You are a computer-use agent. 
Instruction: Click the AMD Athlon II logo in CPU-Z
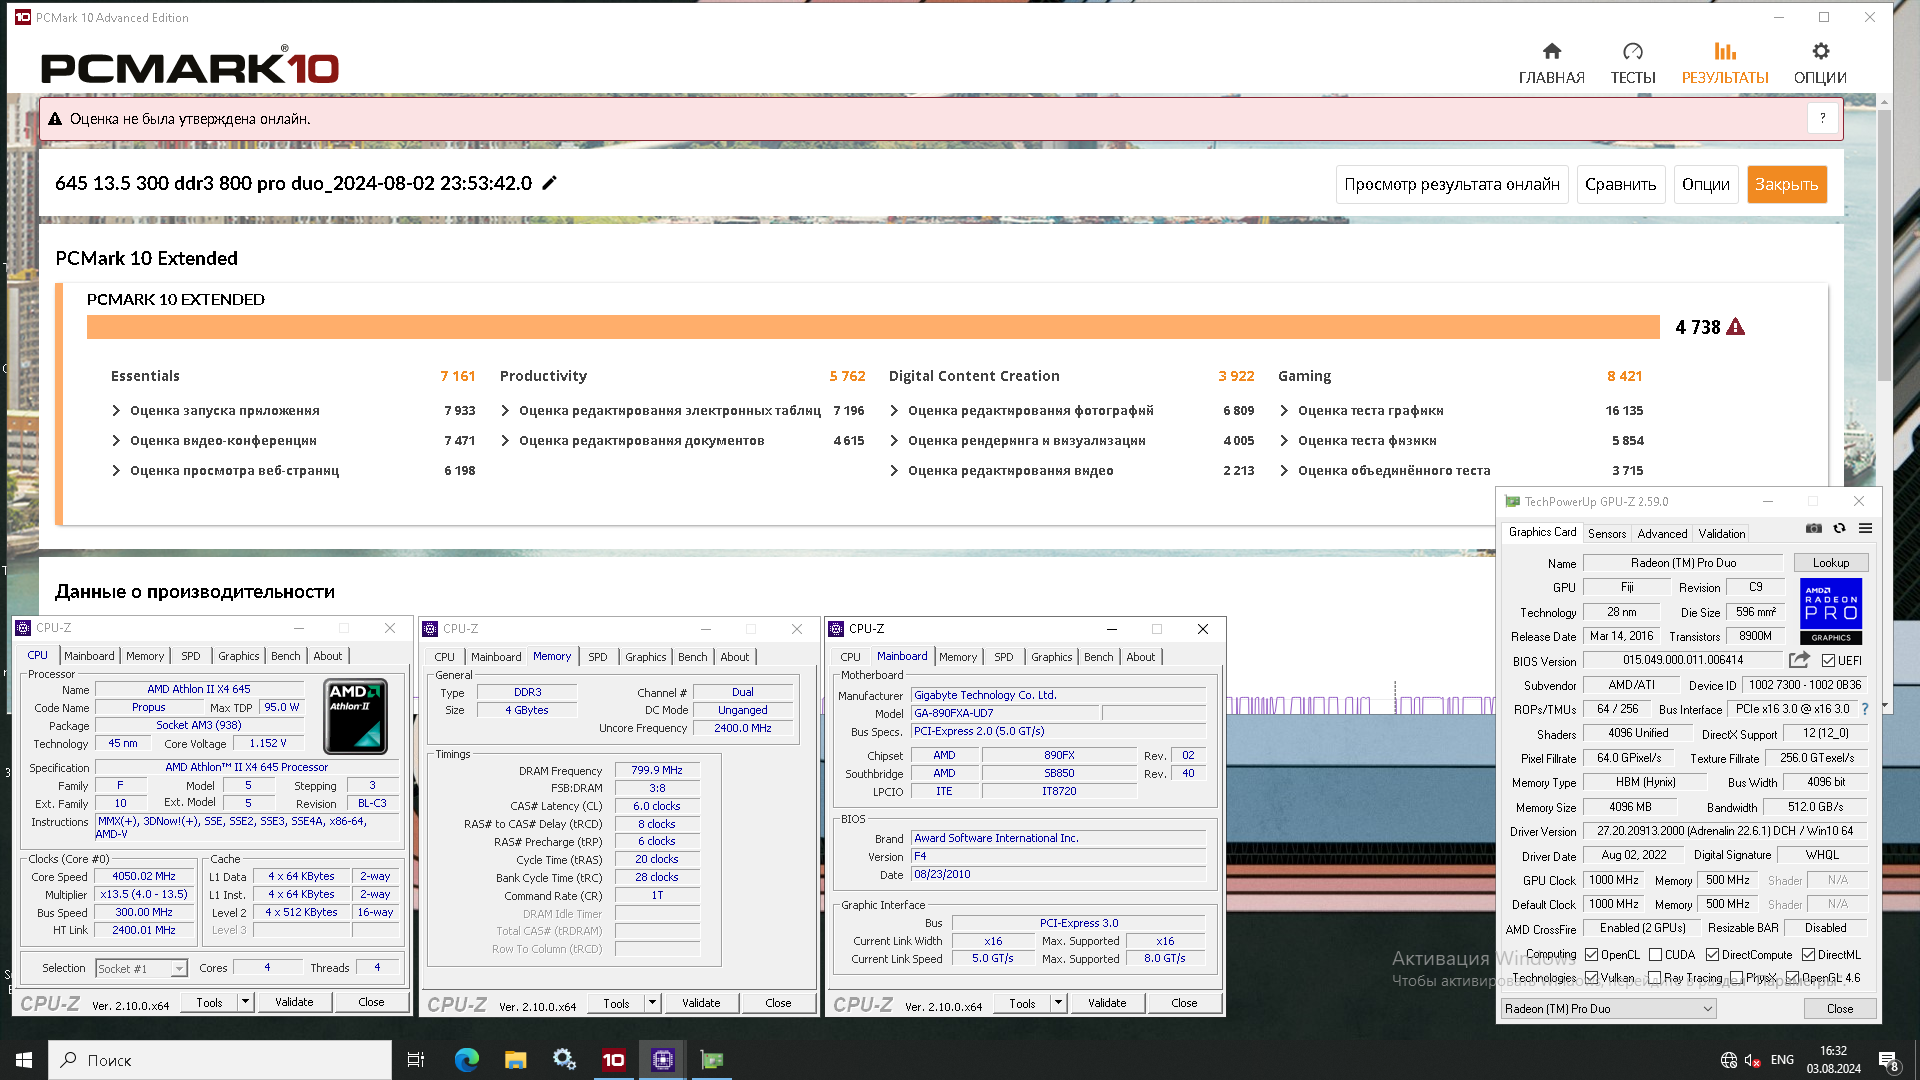pyautogui.click(x=355, y=717)
